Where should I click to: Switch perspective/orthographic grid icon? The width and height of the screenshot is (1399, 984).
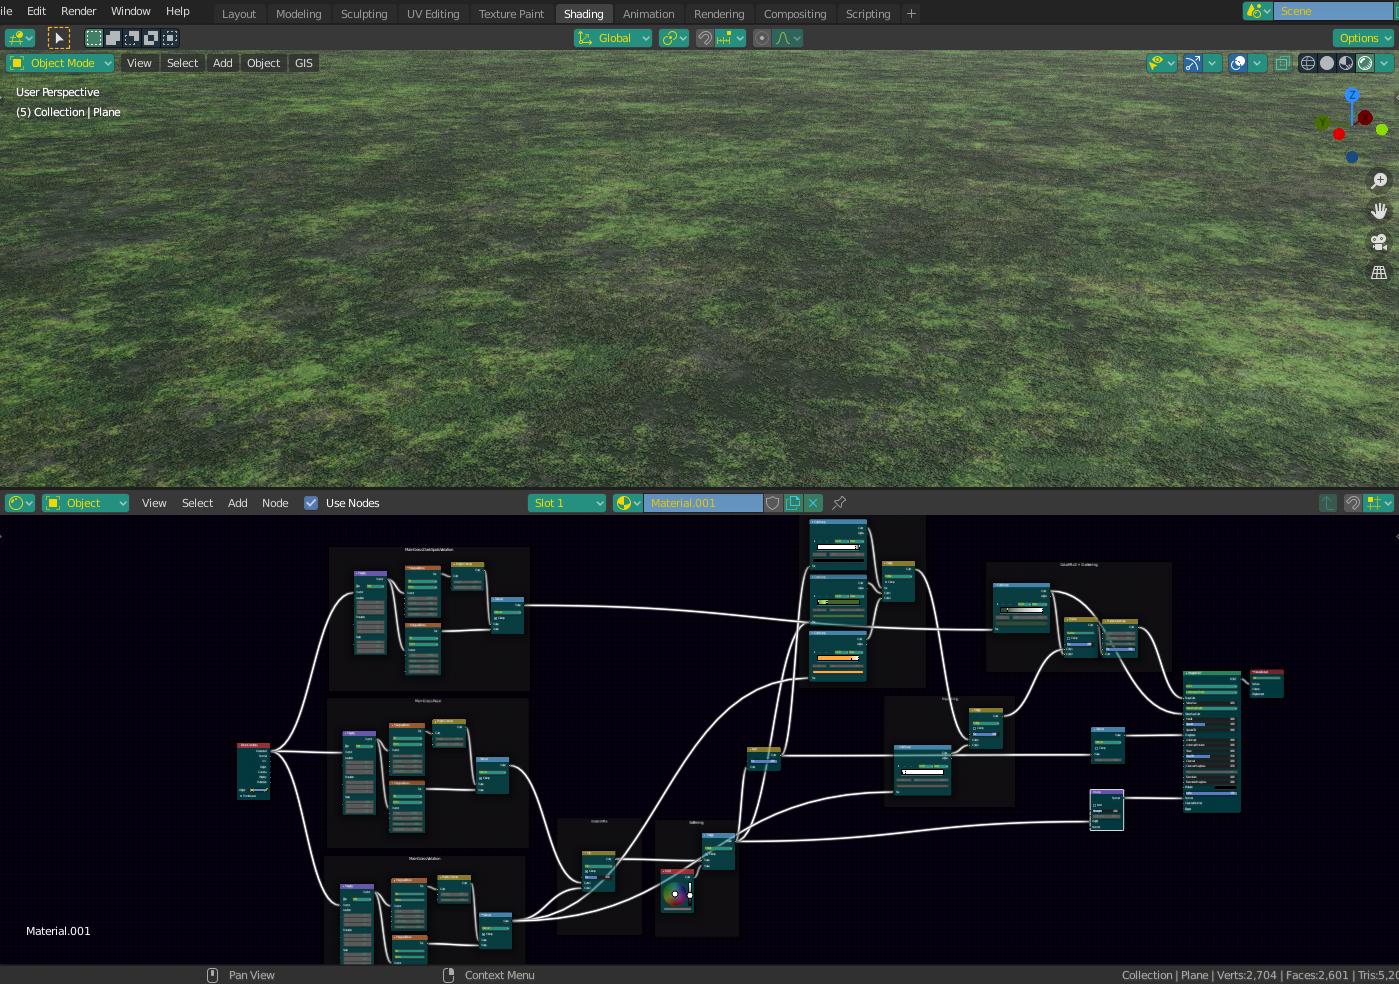tap(1379, 272)
